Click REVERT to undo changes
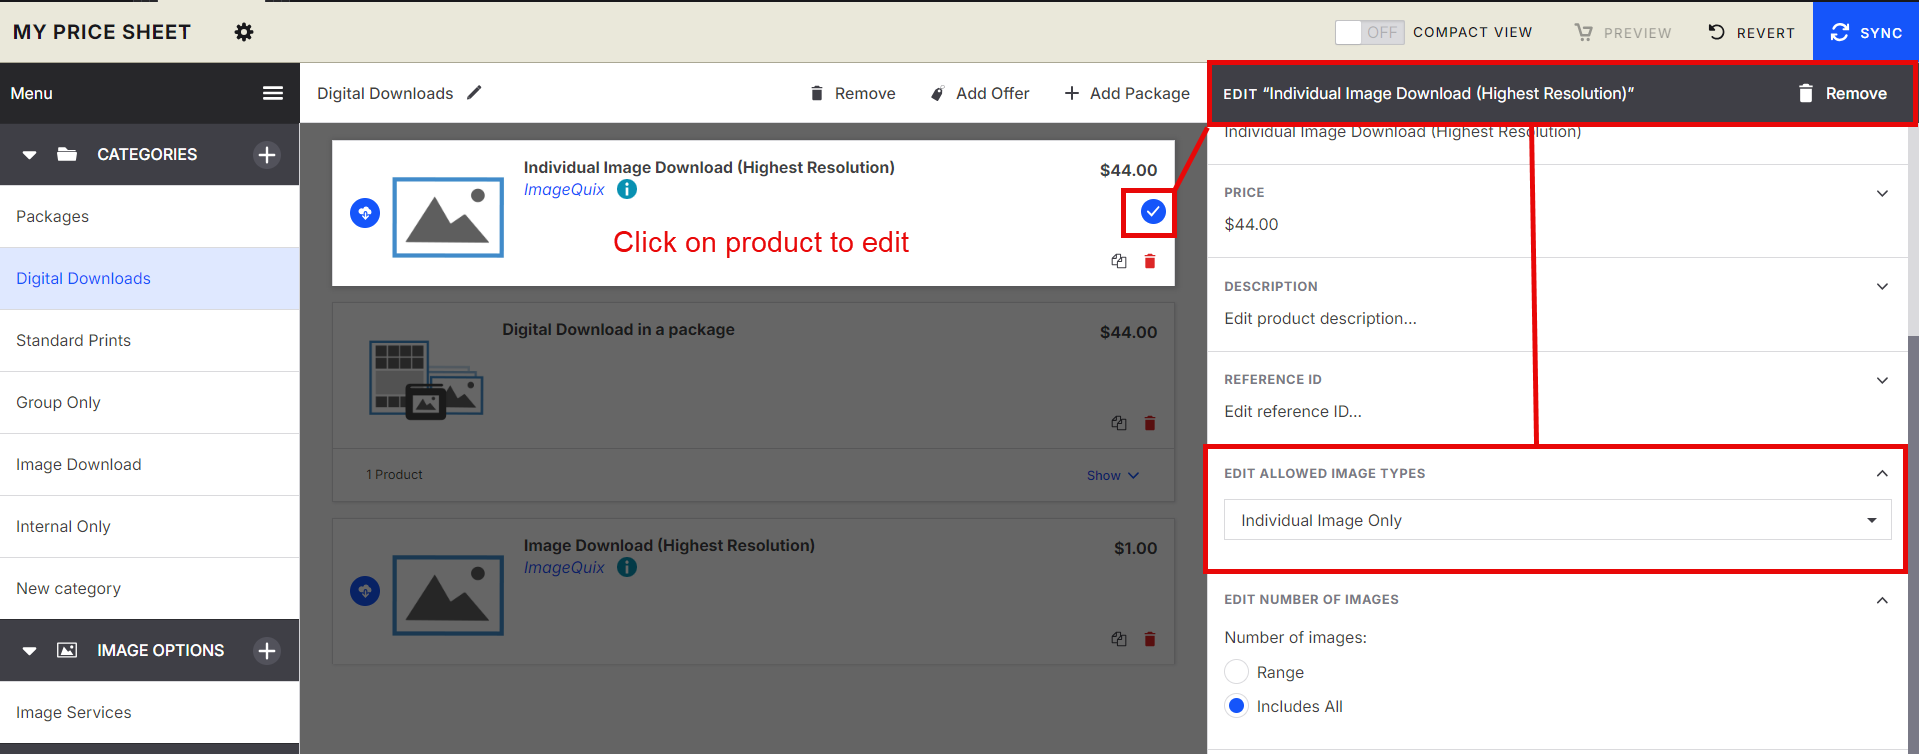 pyautogui.click(x=1751, y=32)
